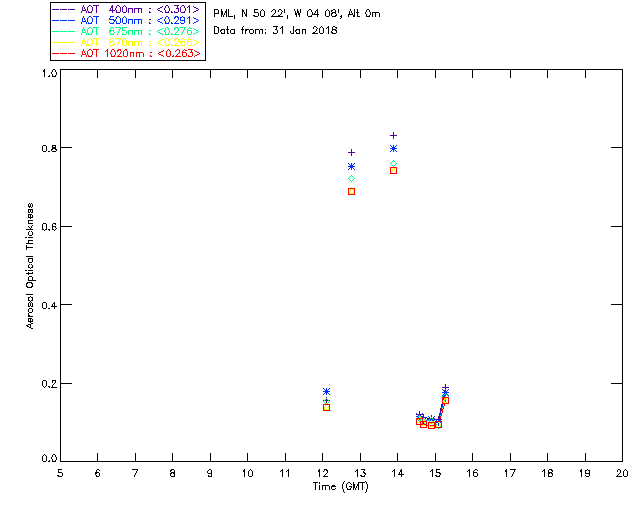Click the y-axis tick label 0.0
This screenshot has width=640, height=512.
(49, 459)
